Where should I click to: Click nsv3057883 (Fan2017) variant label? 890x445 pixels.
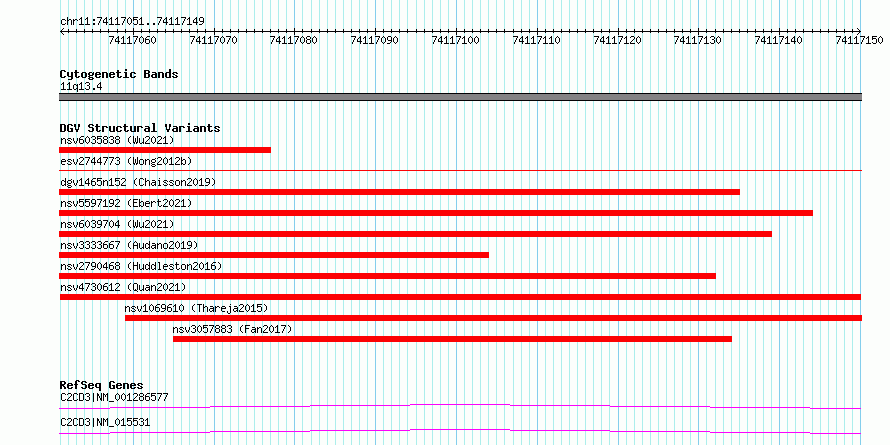(233, 329)
